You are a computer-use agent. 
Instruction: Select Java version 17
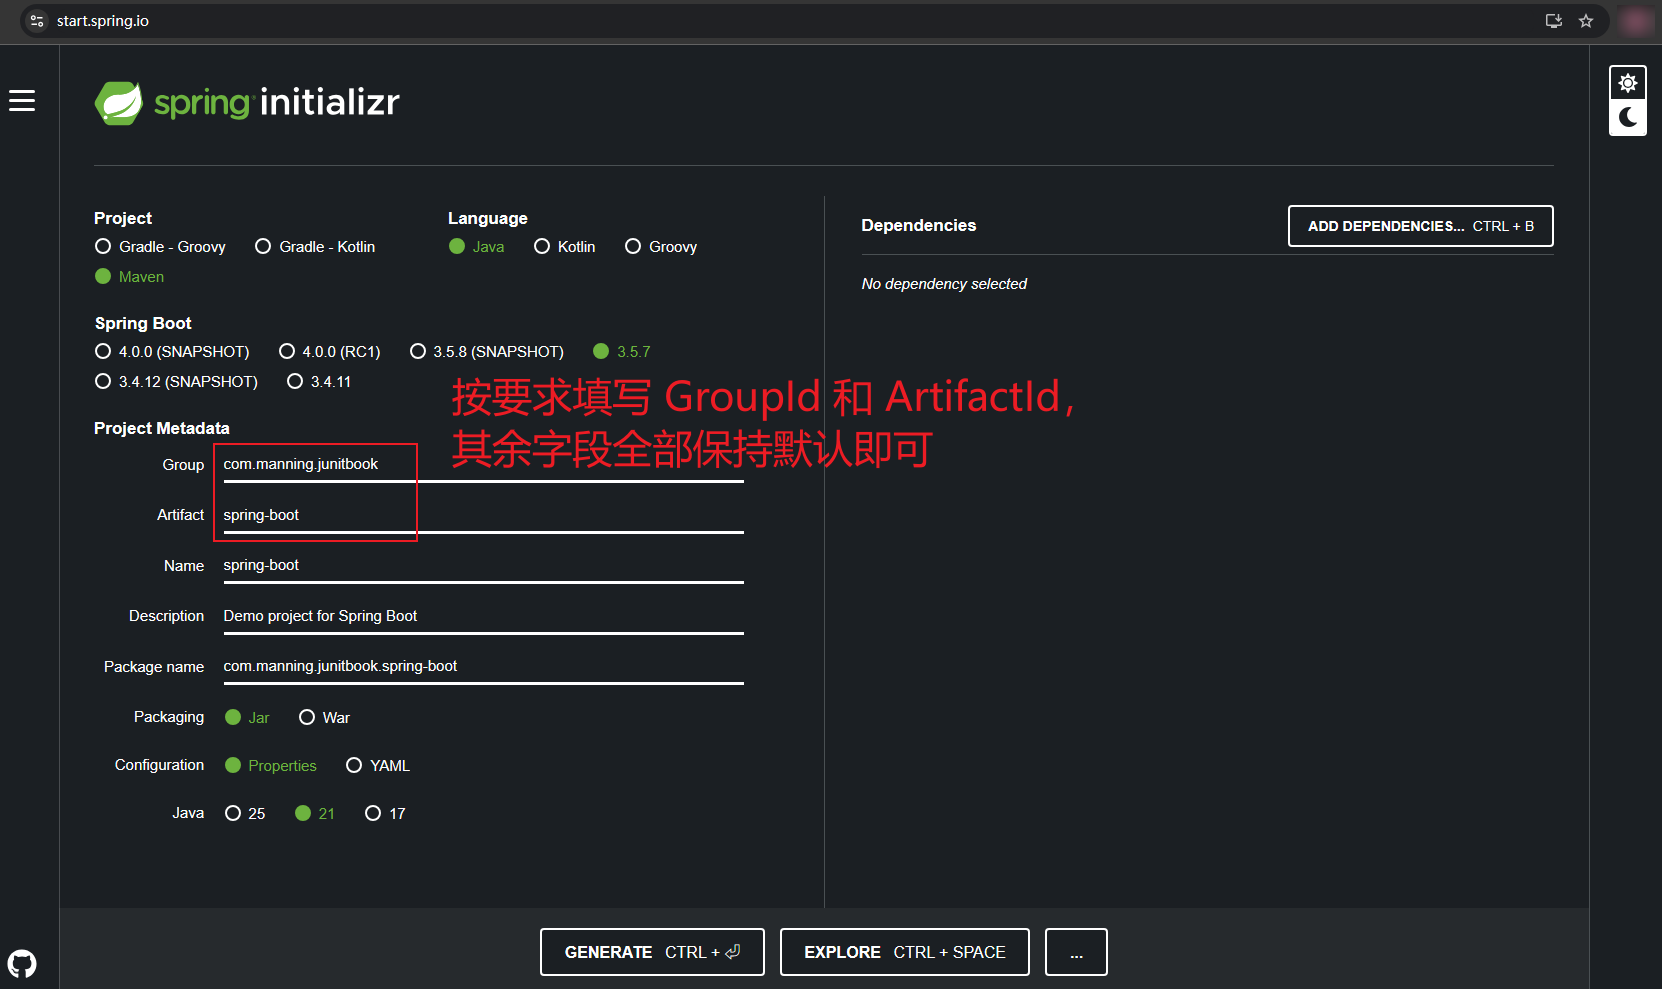click(x=385, y=814)
